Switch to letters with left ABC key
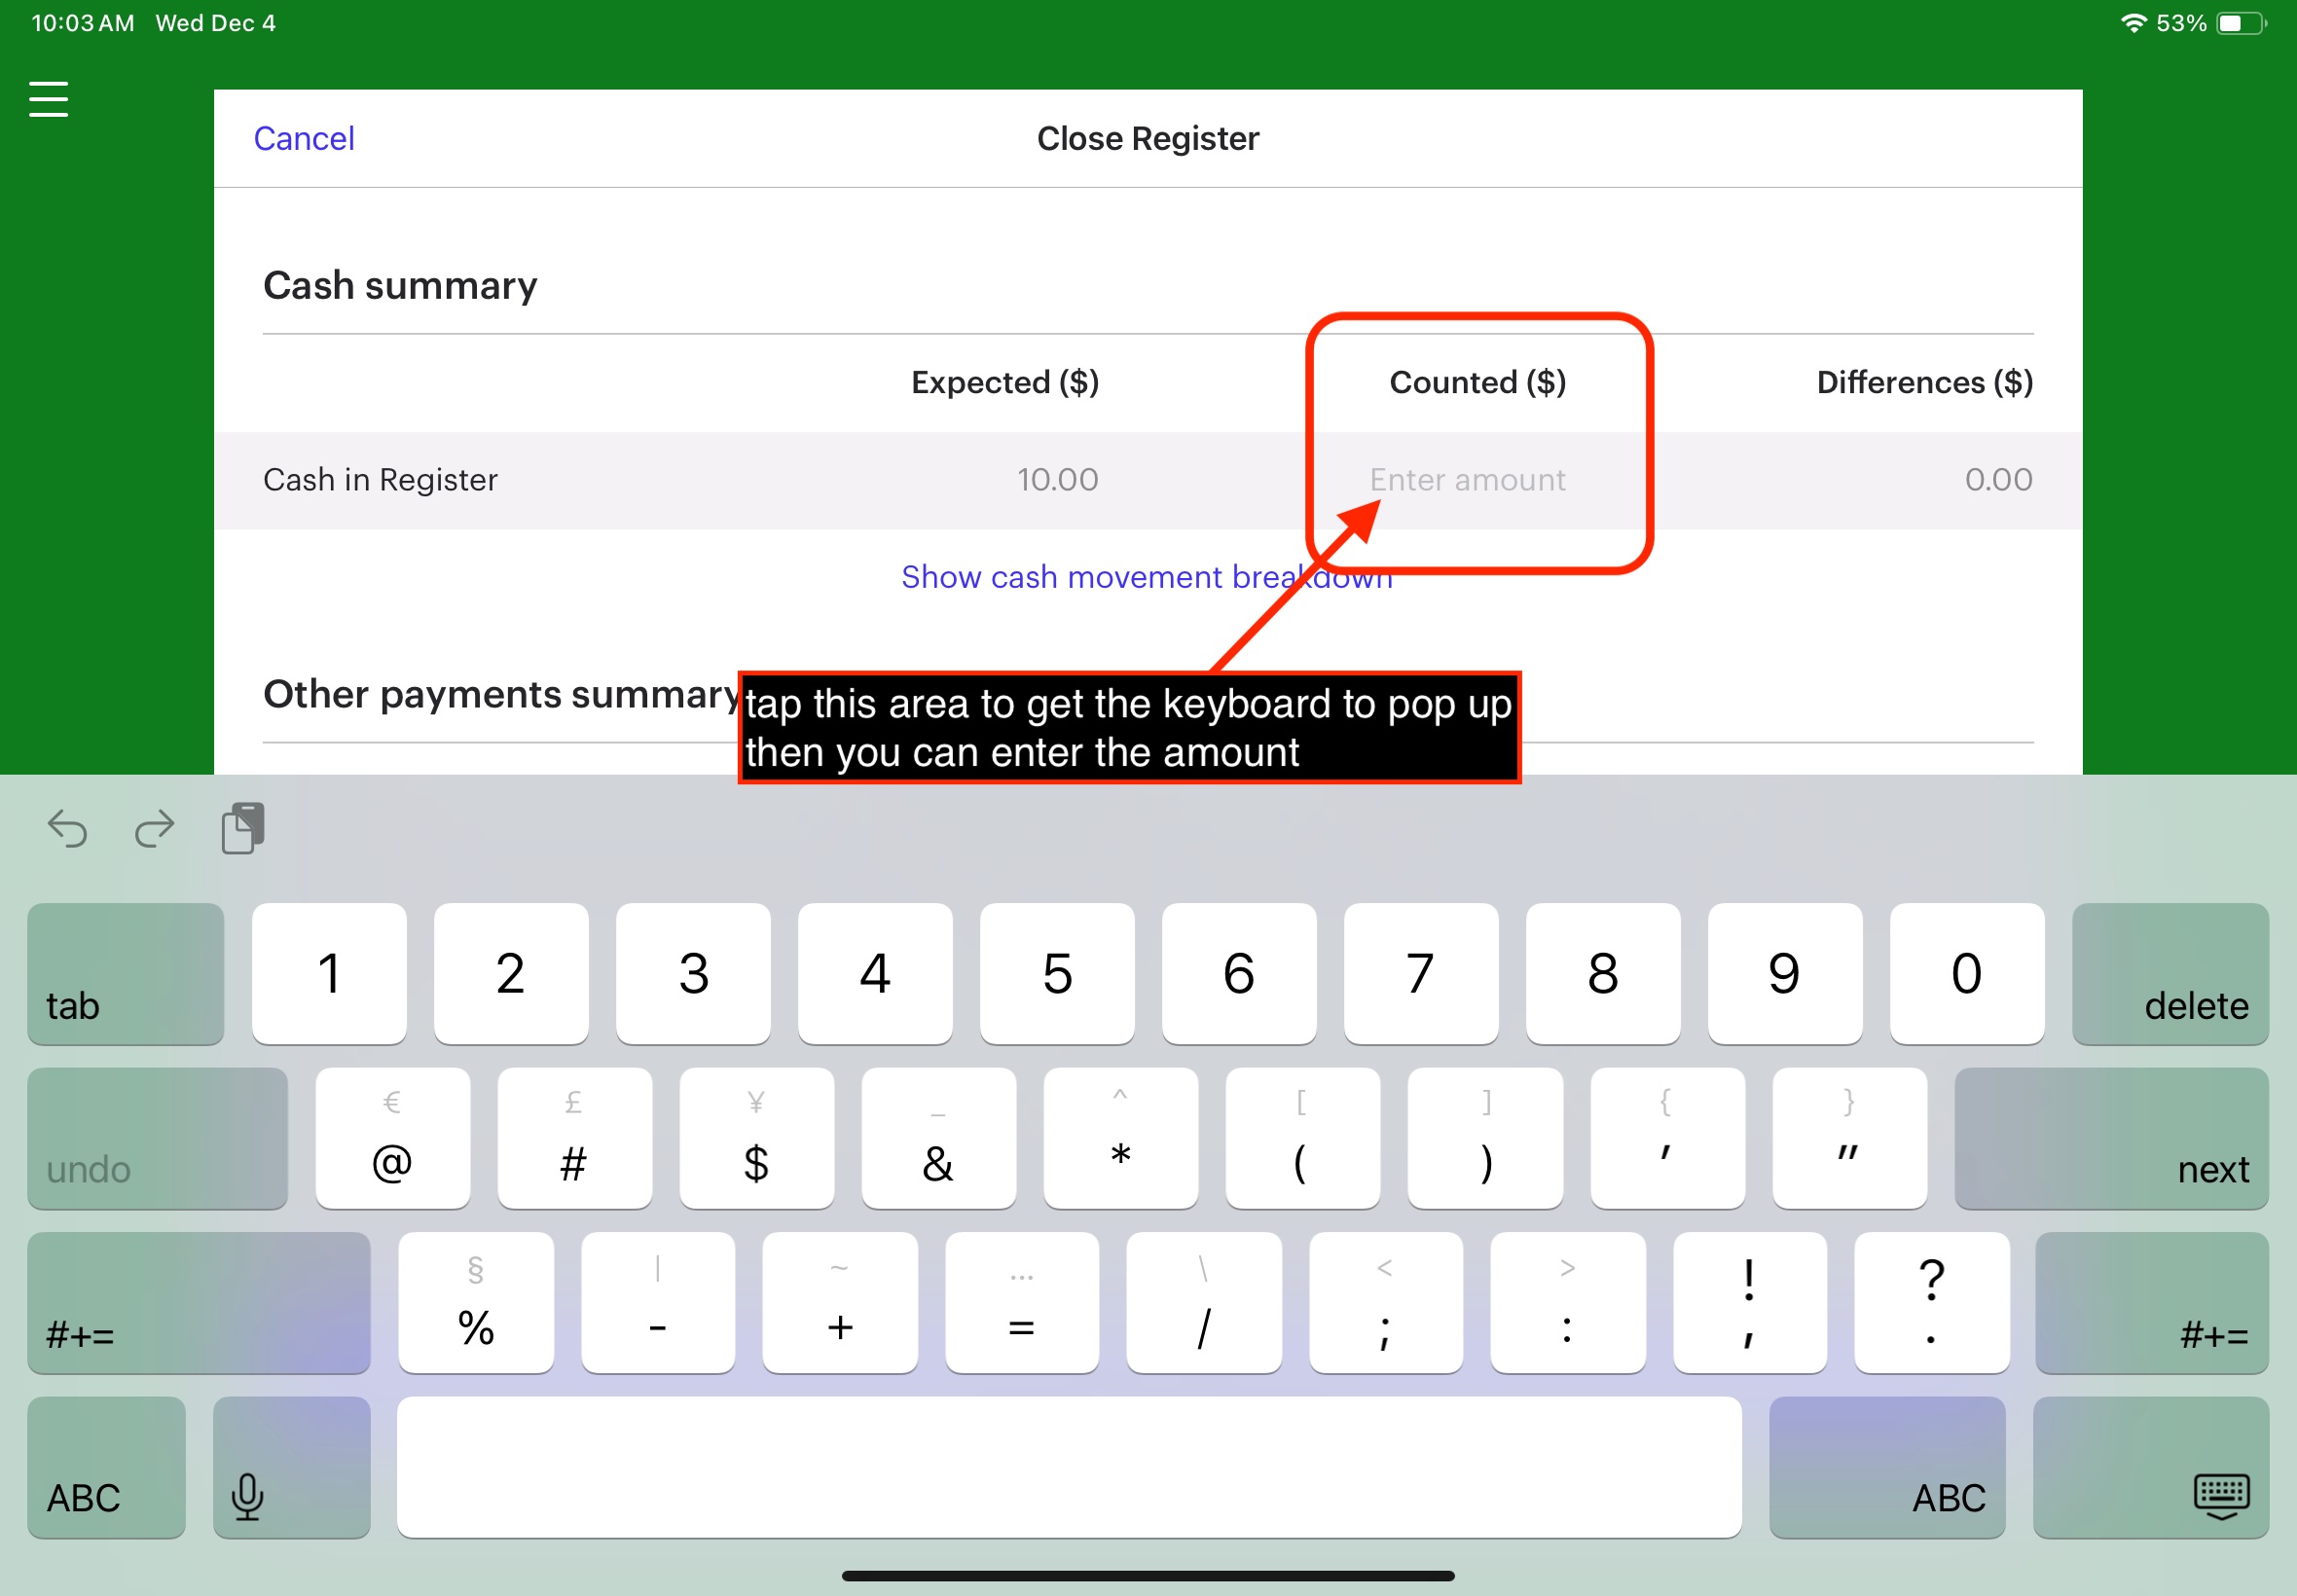Viewport: 2297px width, 1596px height. [x=106, y=1467]
